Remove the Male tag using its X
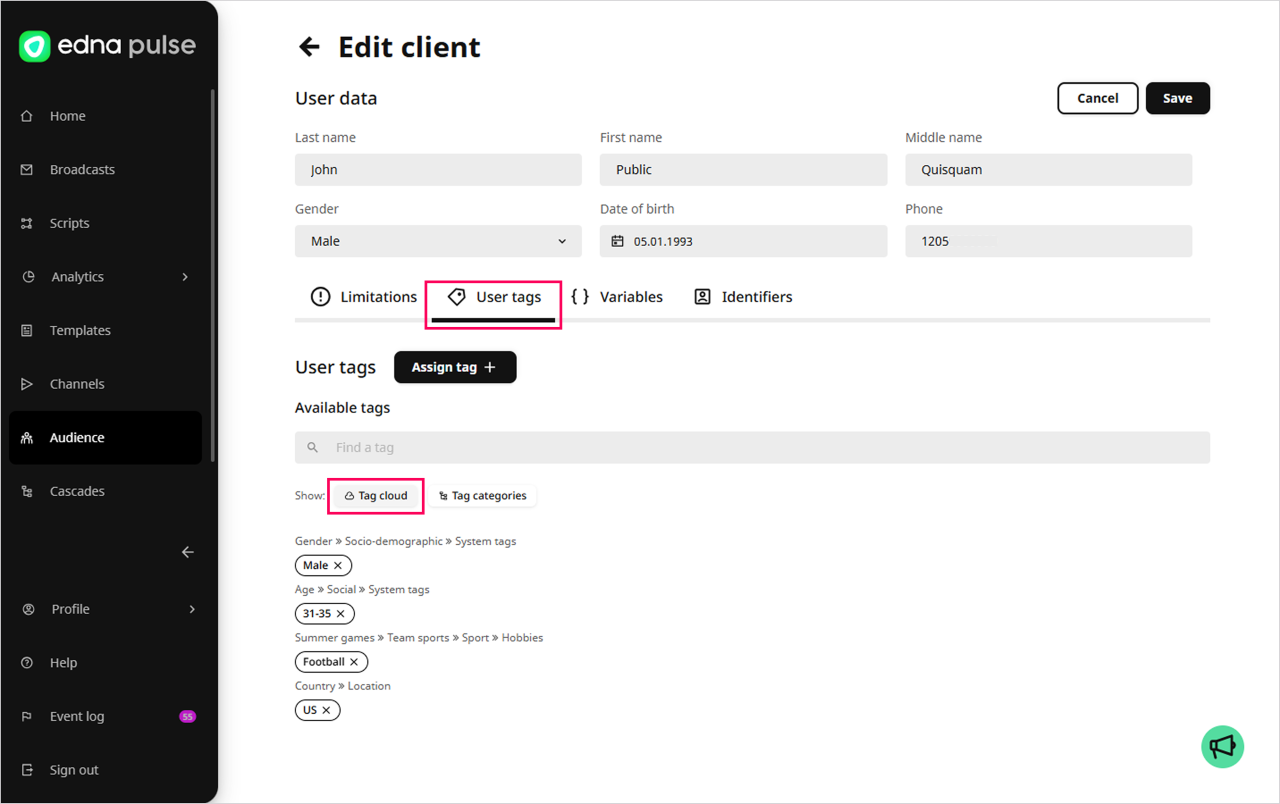1280x804 pixels. coord(338,566)
